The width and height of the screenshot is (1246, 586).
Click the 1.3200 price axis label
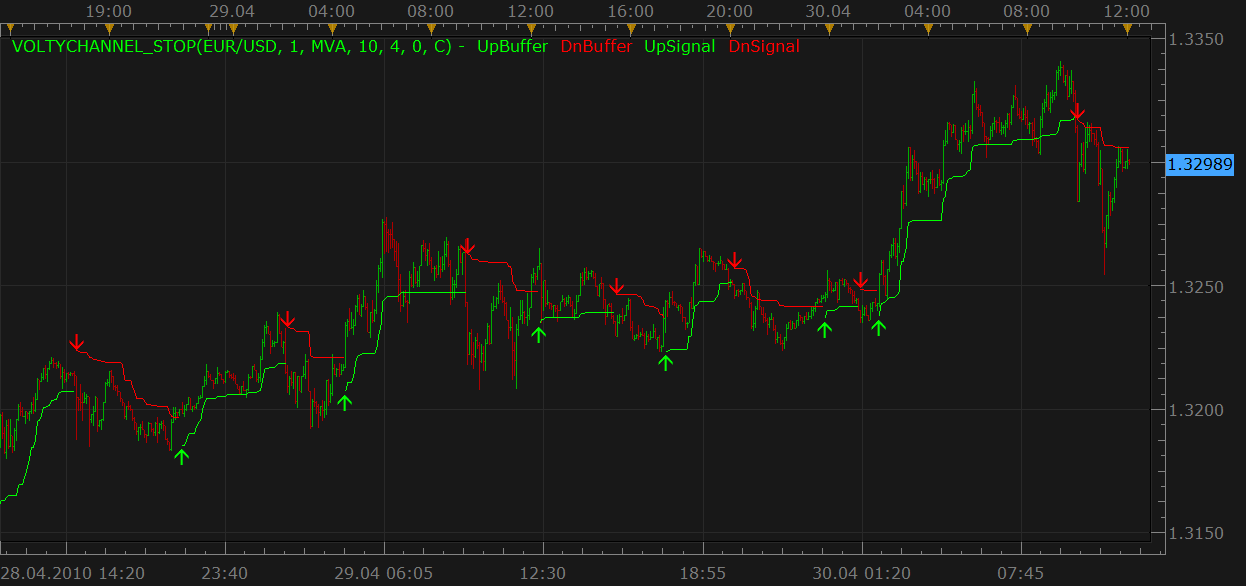tap(1195, 410)
